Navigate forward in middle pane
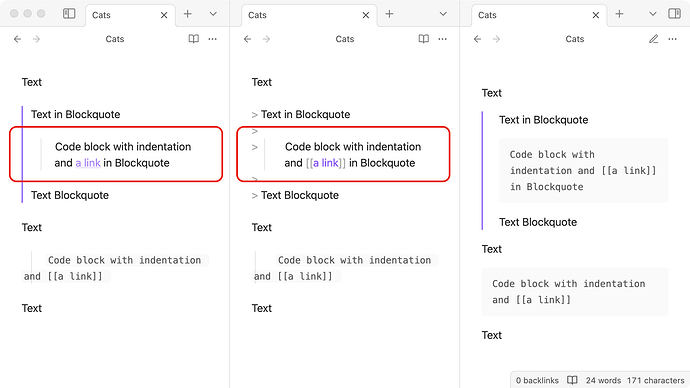The width and height of the screenshot is (690, 388). click(267, 39)
